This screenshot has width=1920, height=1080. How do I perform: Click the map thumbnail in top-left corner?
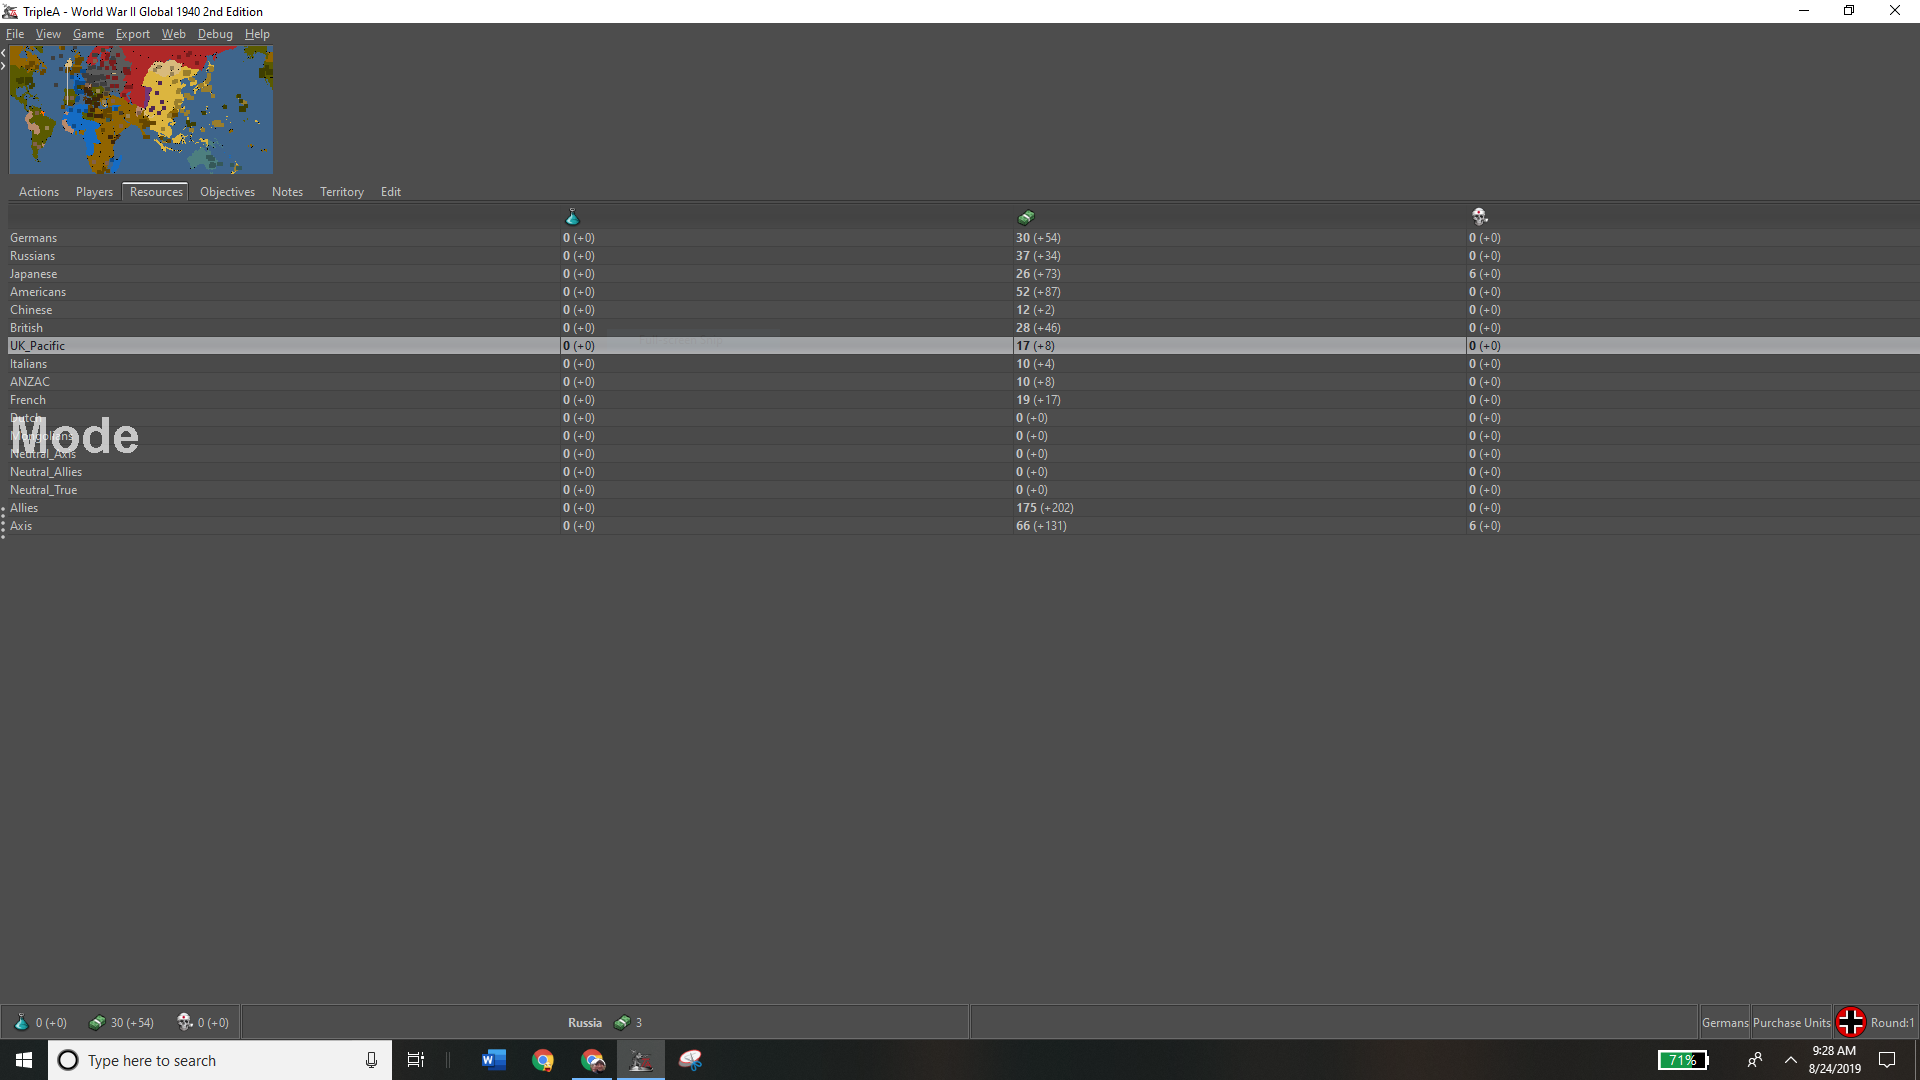click(140, 108)
